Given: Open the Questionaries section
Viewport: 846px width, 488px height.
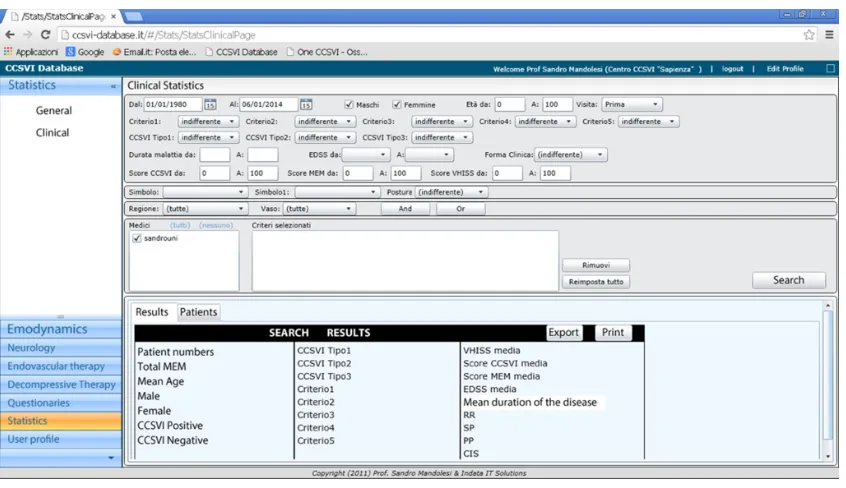Looking at the screenshot, I should pos(61,403).
